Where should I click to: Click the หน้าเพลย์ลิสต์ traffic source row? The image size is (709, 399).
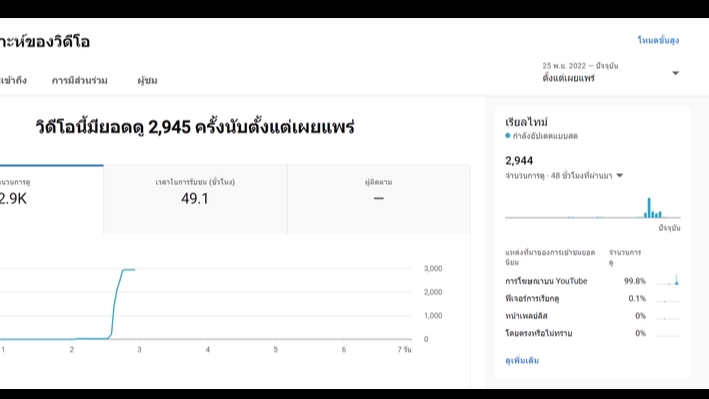pyautogui.click(x=592, y=316)
